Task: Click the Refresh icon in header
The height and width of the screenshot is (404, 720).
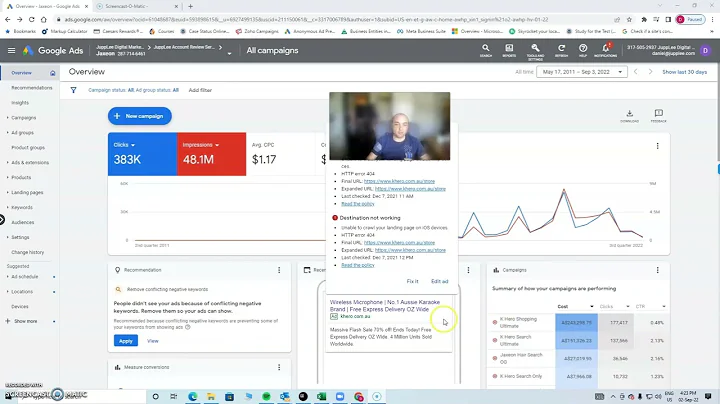Action: pos(561,50)
